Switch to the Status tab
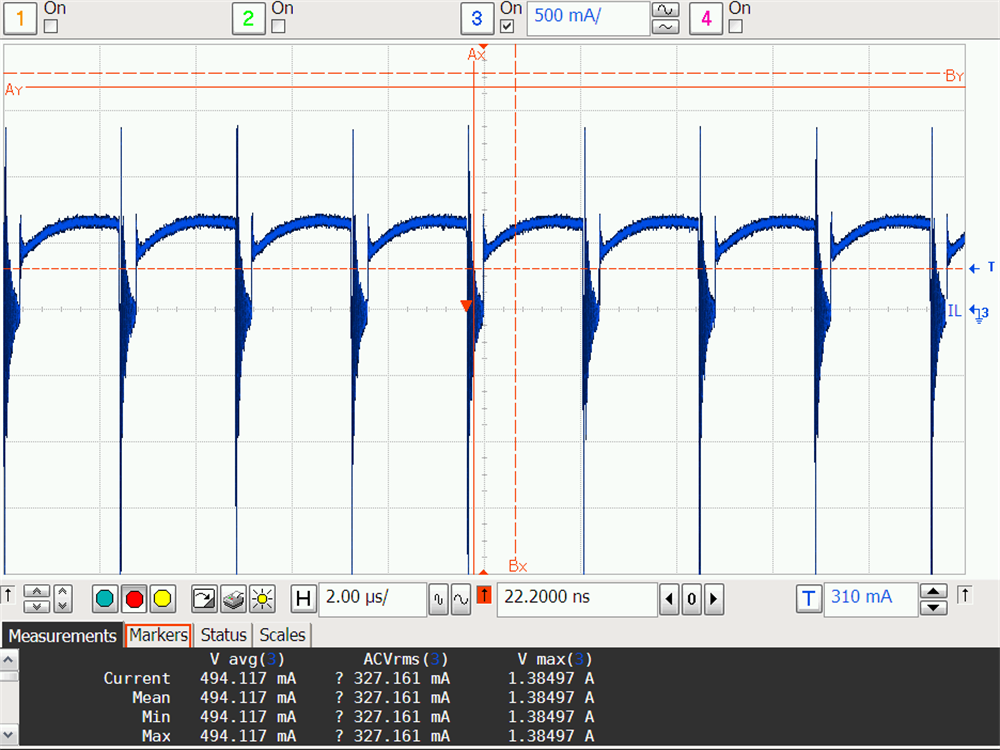The width and height of the screenshot is (1000, 750). coord(223,636)
